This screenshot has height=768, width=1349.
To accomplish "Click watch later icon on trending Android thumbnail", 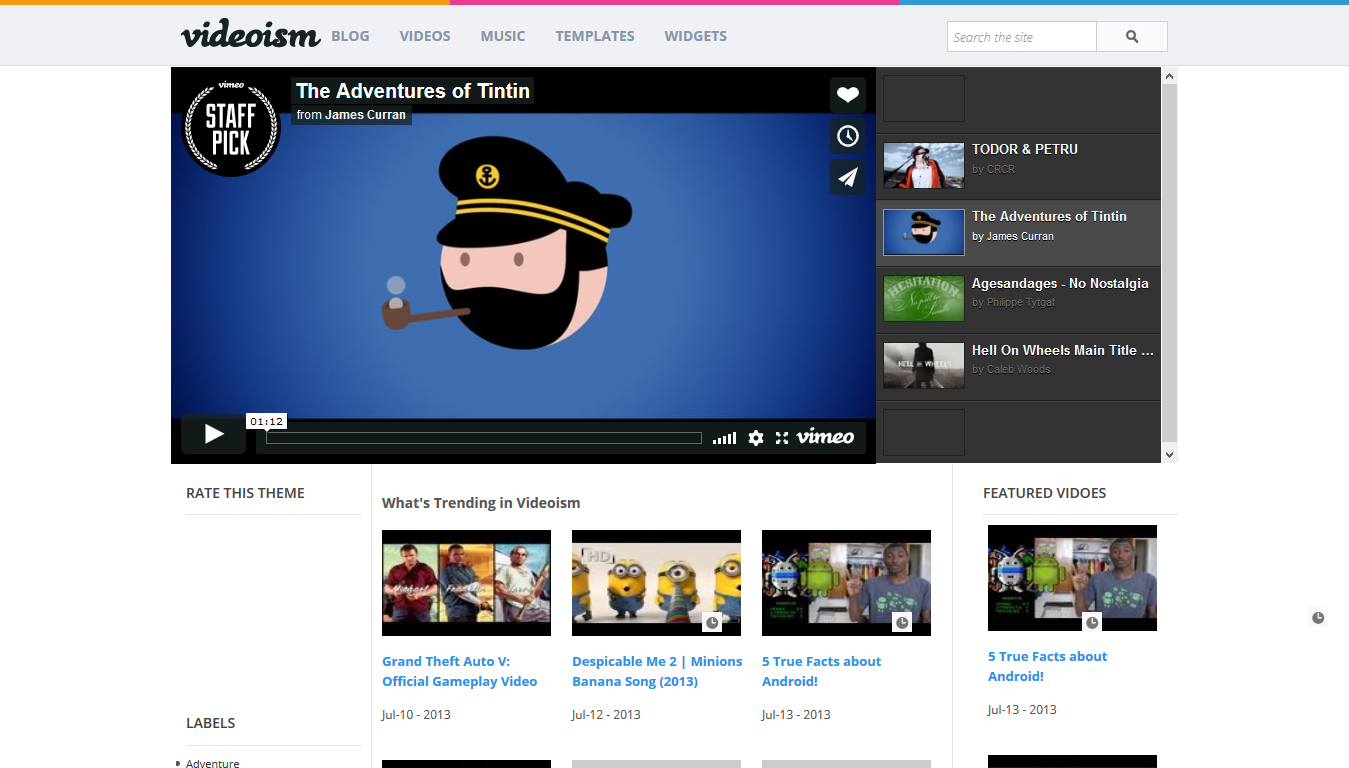I will (902, 622).
